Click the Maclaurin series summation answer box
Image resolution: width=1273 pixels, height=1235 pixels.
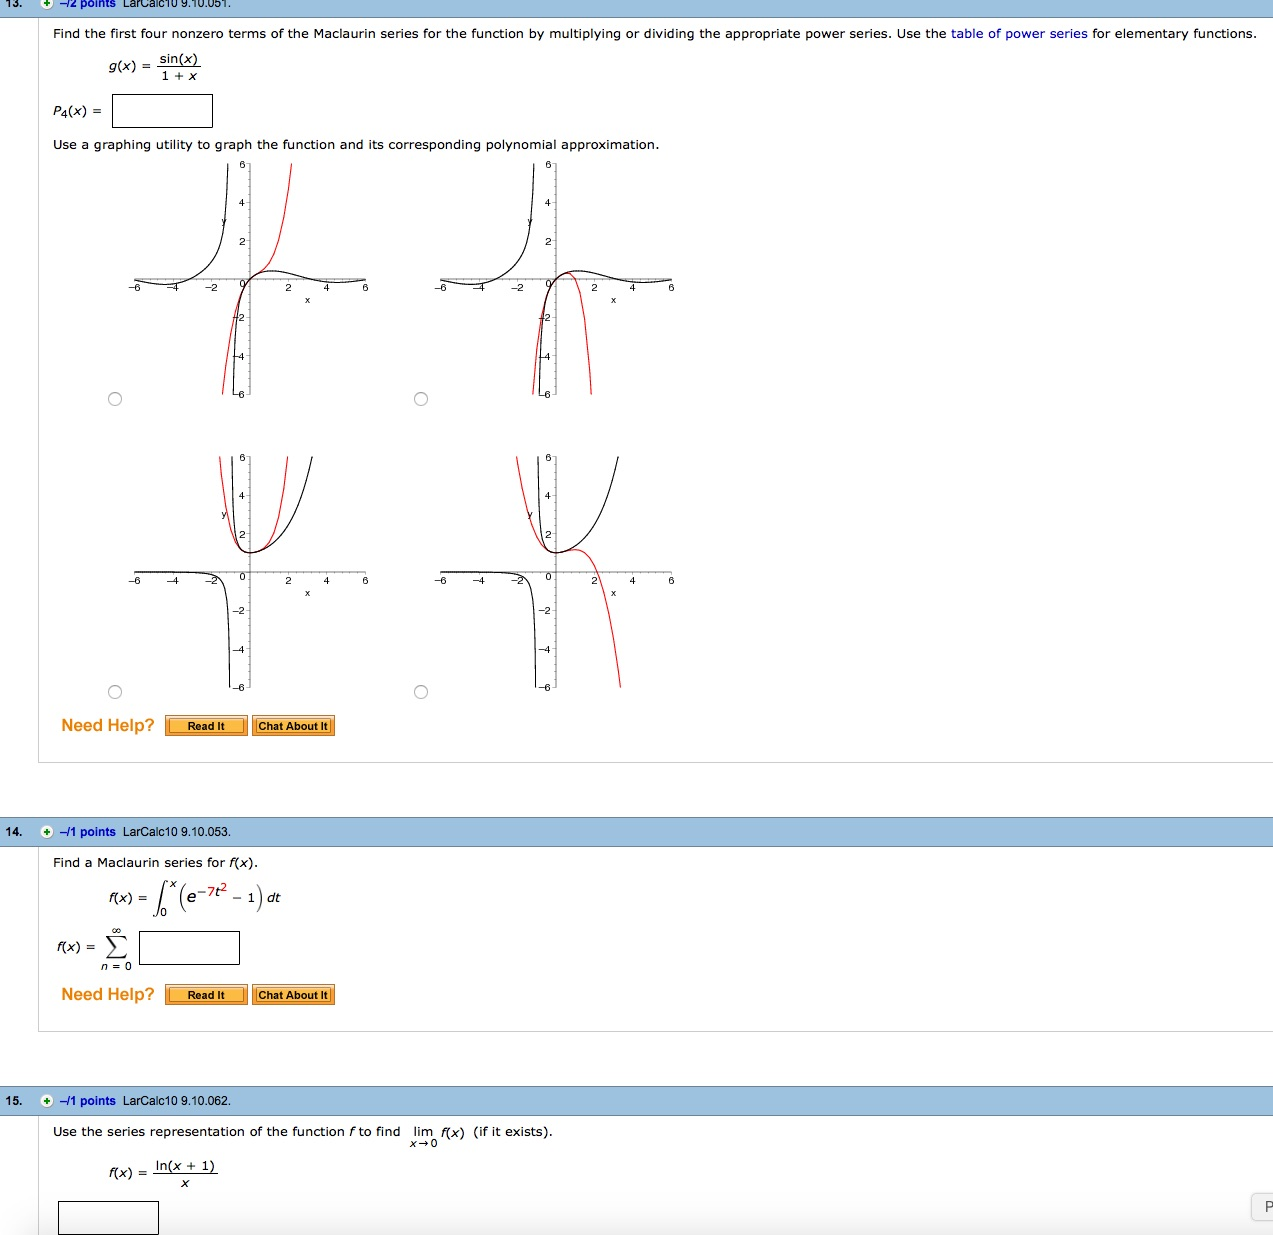pyautogui.click(x=189, y=946)
